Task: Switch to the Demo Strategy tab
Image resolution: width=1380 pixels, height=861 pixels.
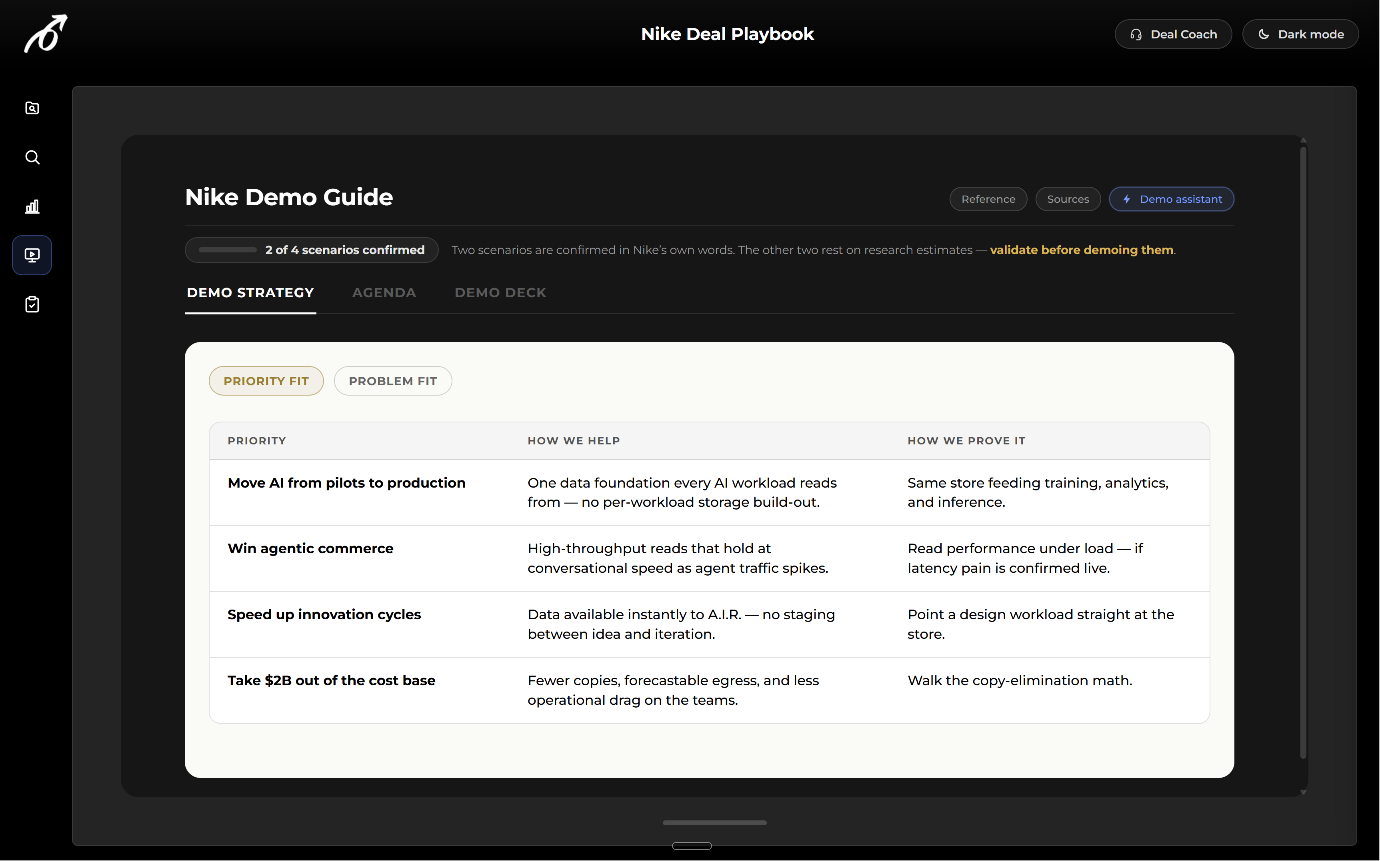Action: tap(251, 293)
